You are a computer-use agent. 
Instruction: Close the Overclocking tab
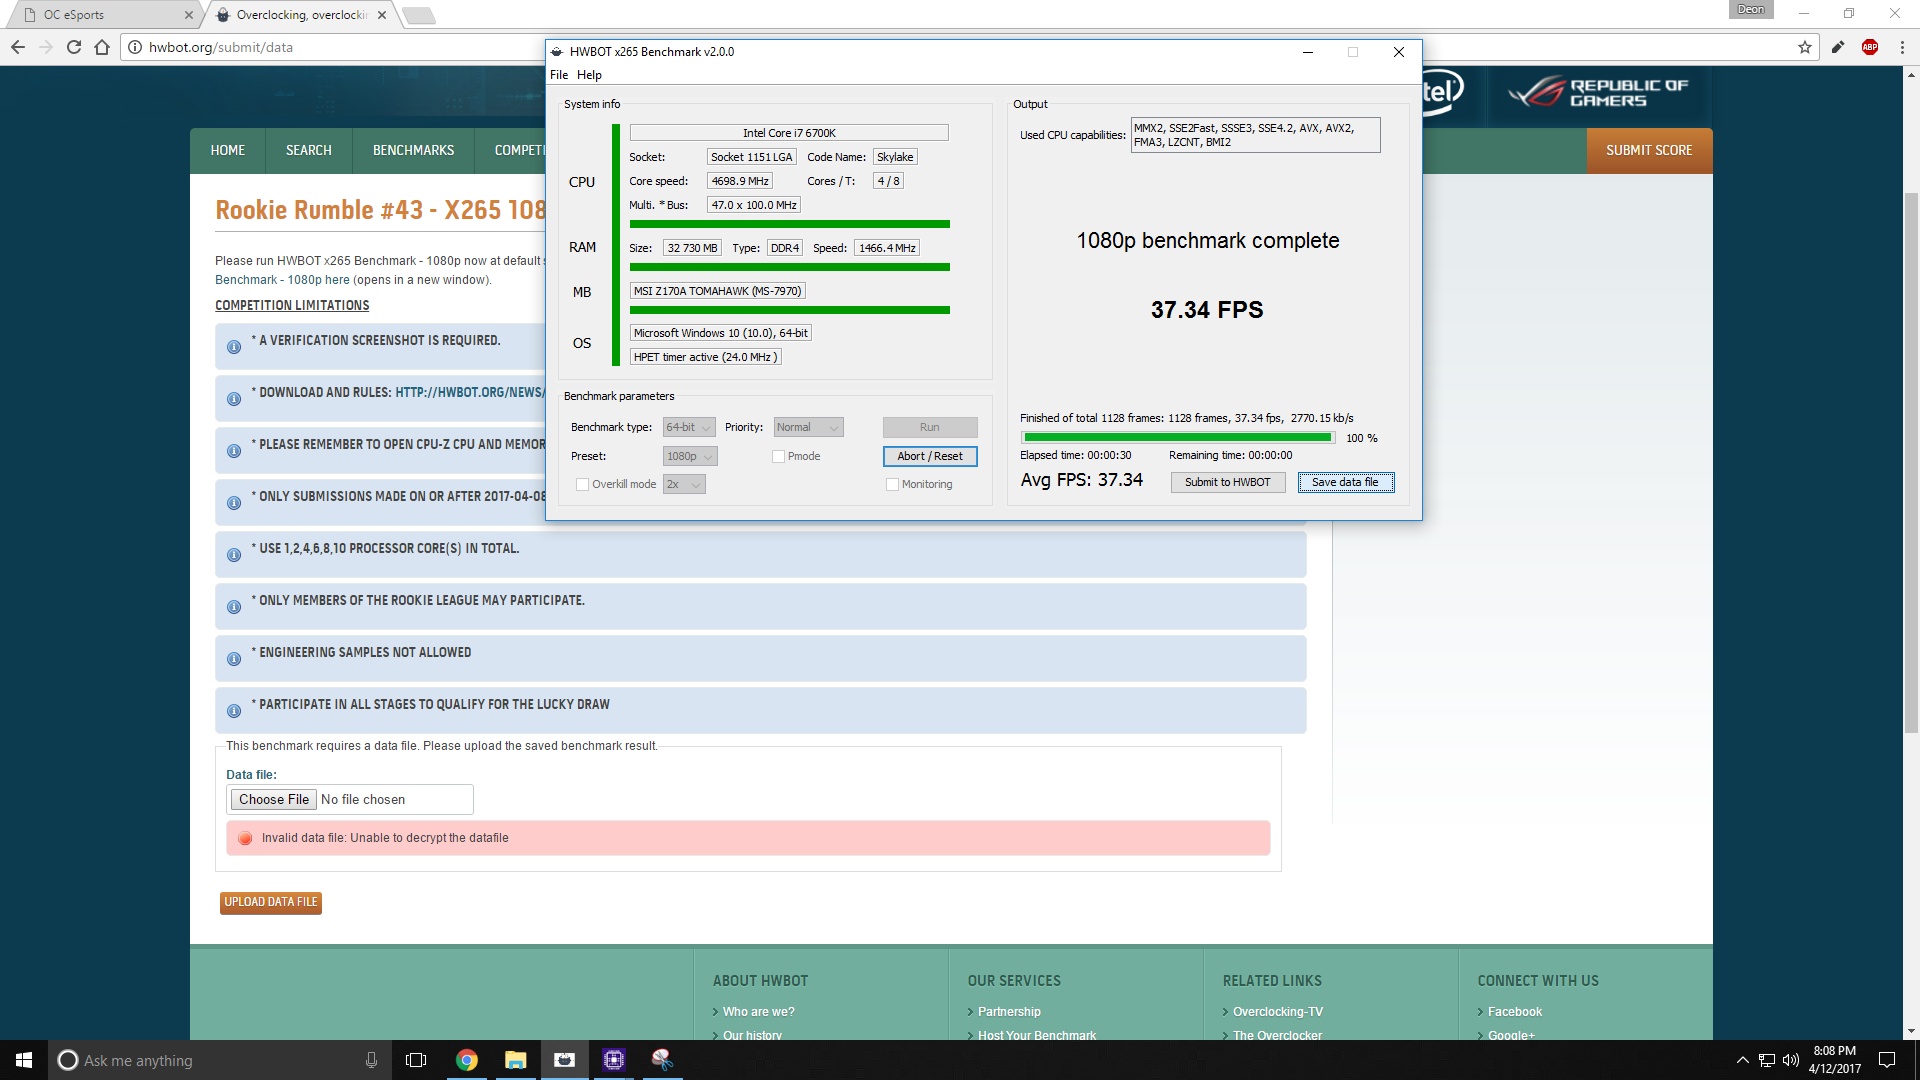(382, 15)
